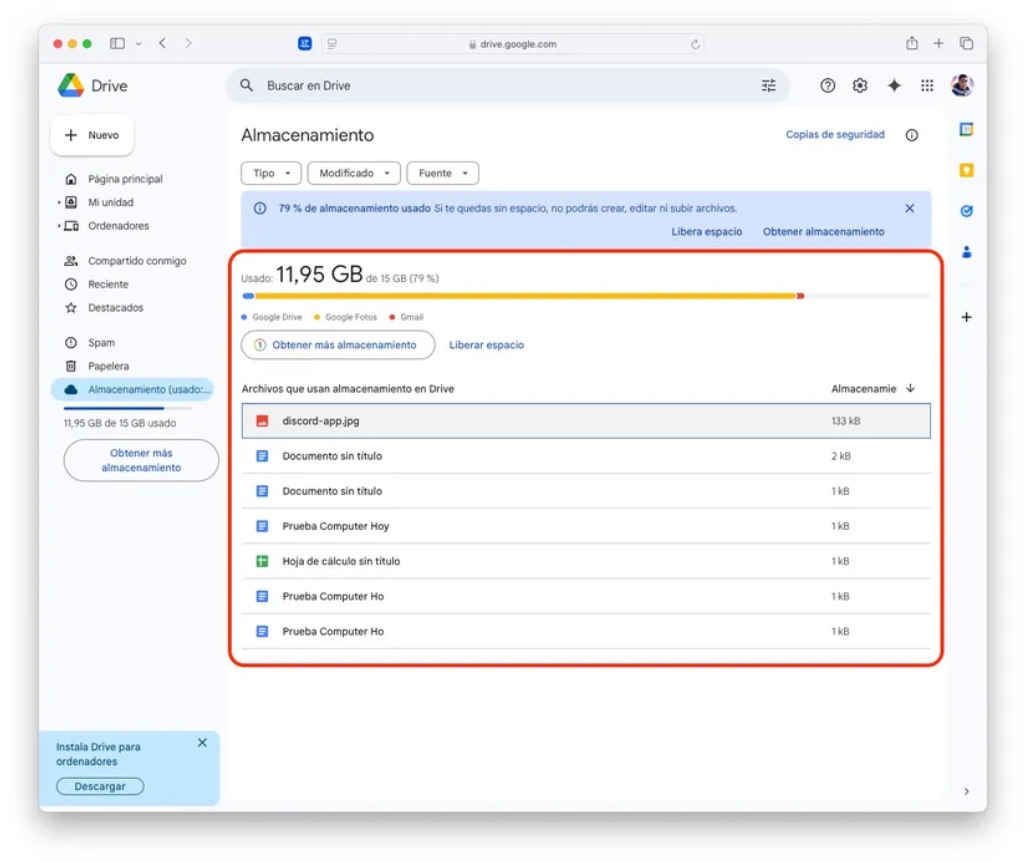Click the Liberar espacio link
Viewport: 1024px width, 862px height.
[x=486, y=345]
